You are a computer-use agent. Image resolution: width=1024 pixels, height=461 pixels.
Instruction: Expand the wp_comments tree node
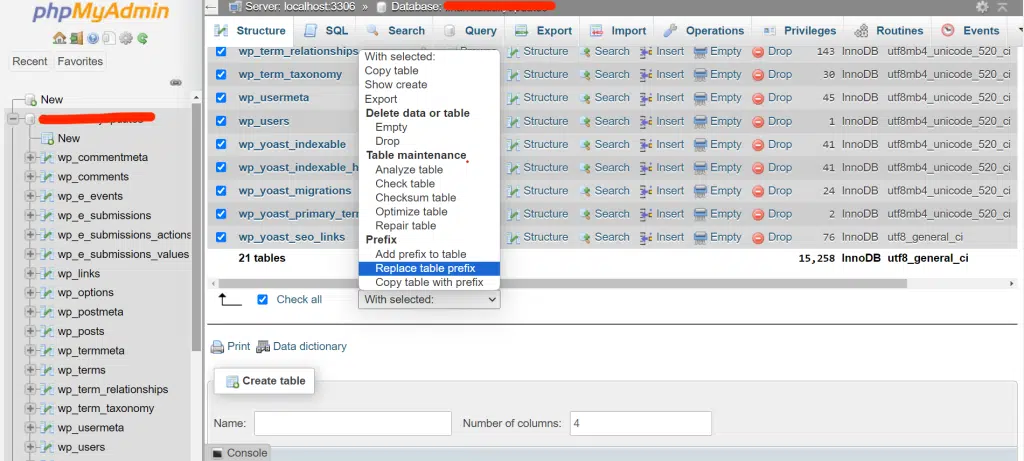click(30, 177)
